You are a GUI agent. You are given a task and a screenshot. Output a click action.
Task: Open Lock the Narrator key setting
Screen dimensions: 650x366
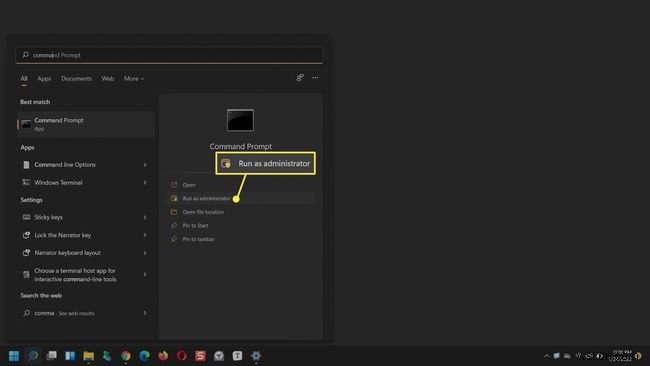pyautogui.click(x=86, y=235)
